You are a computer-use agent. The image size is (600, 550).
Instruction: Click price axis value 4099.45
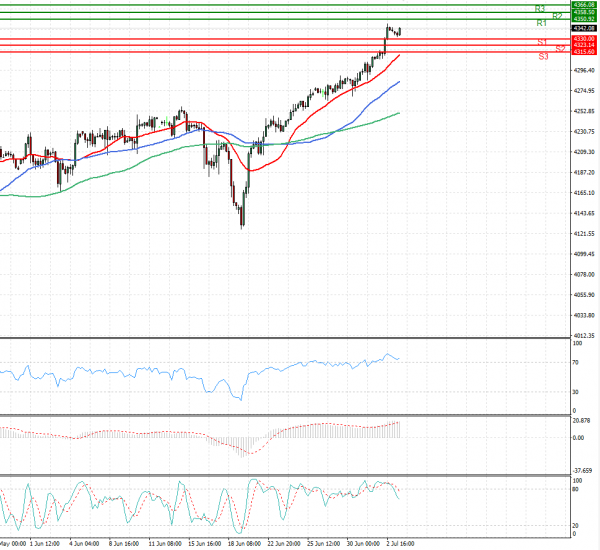point(584,254)
